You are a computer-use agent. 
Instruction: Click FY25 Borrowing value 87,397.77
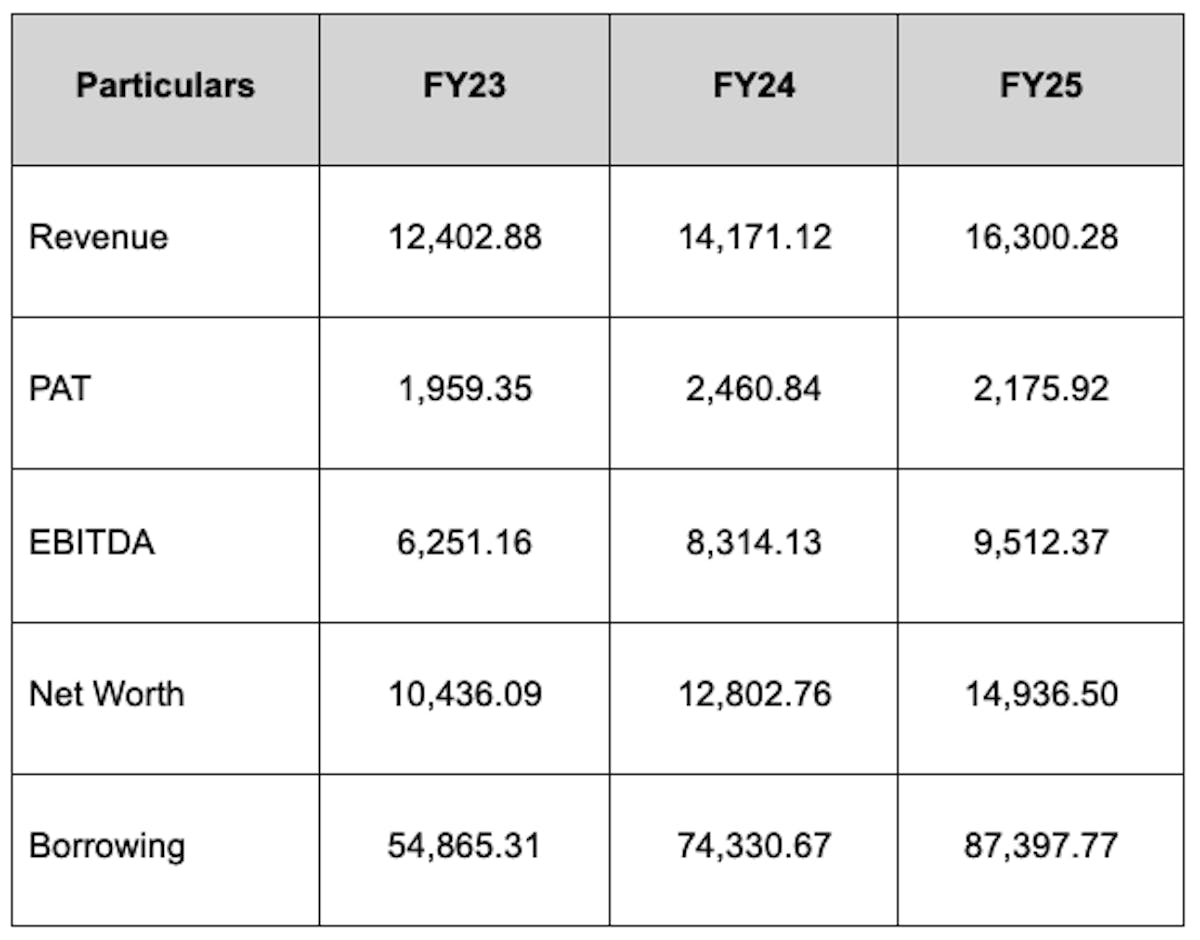(1041, 846)
